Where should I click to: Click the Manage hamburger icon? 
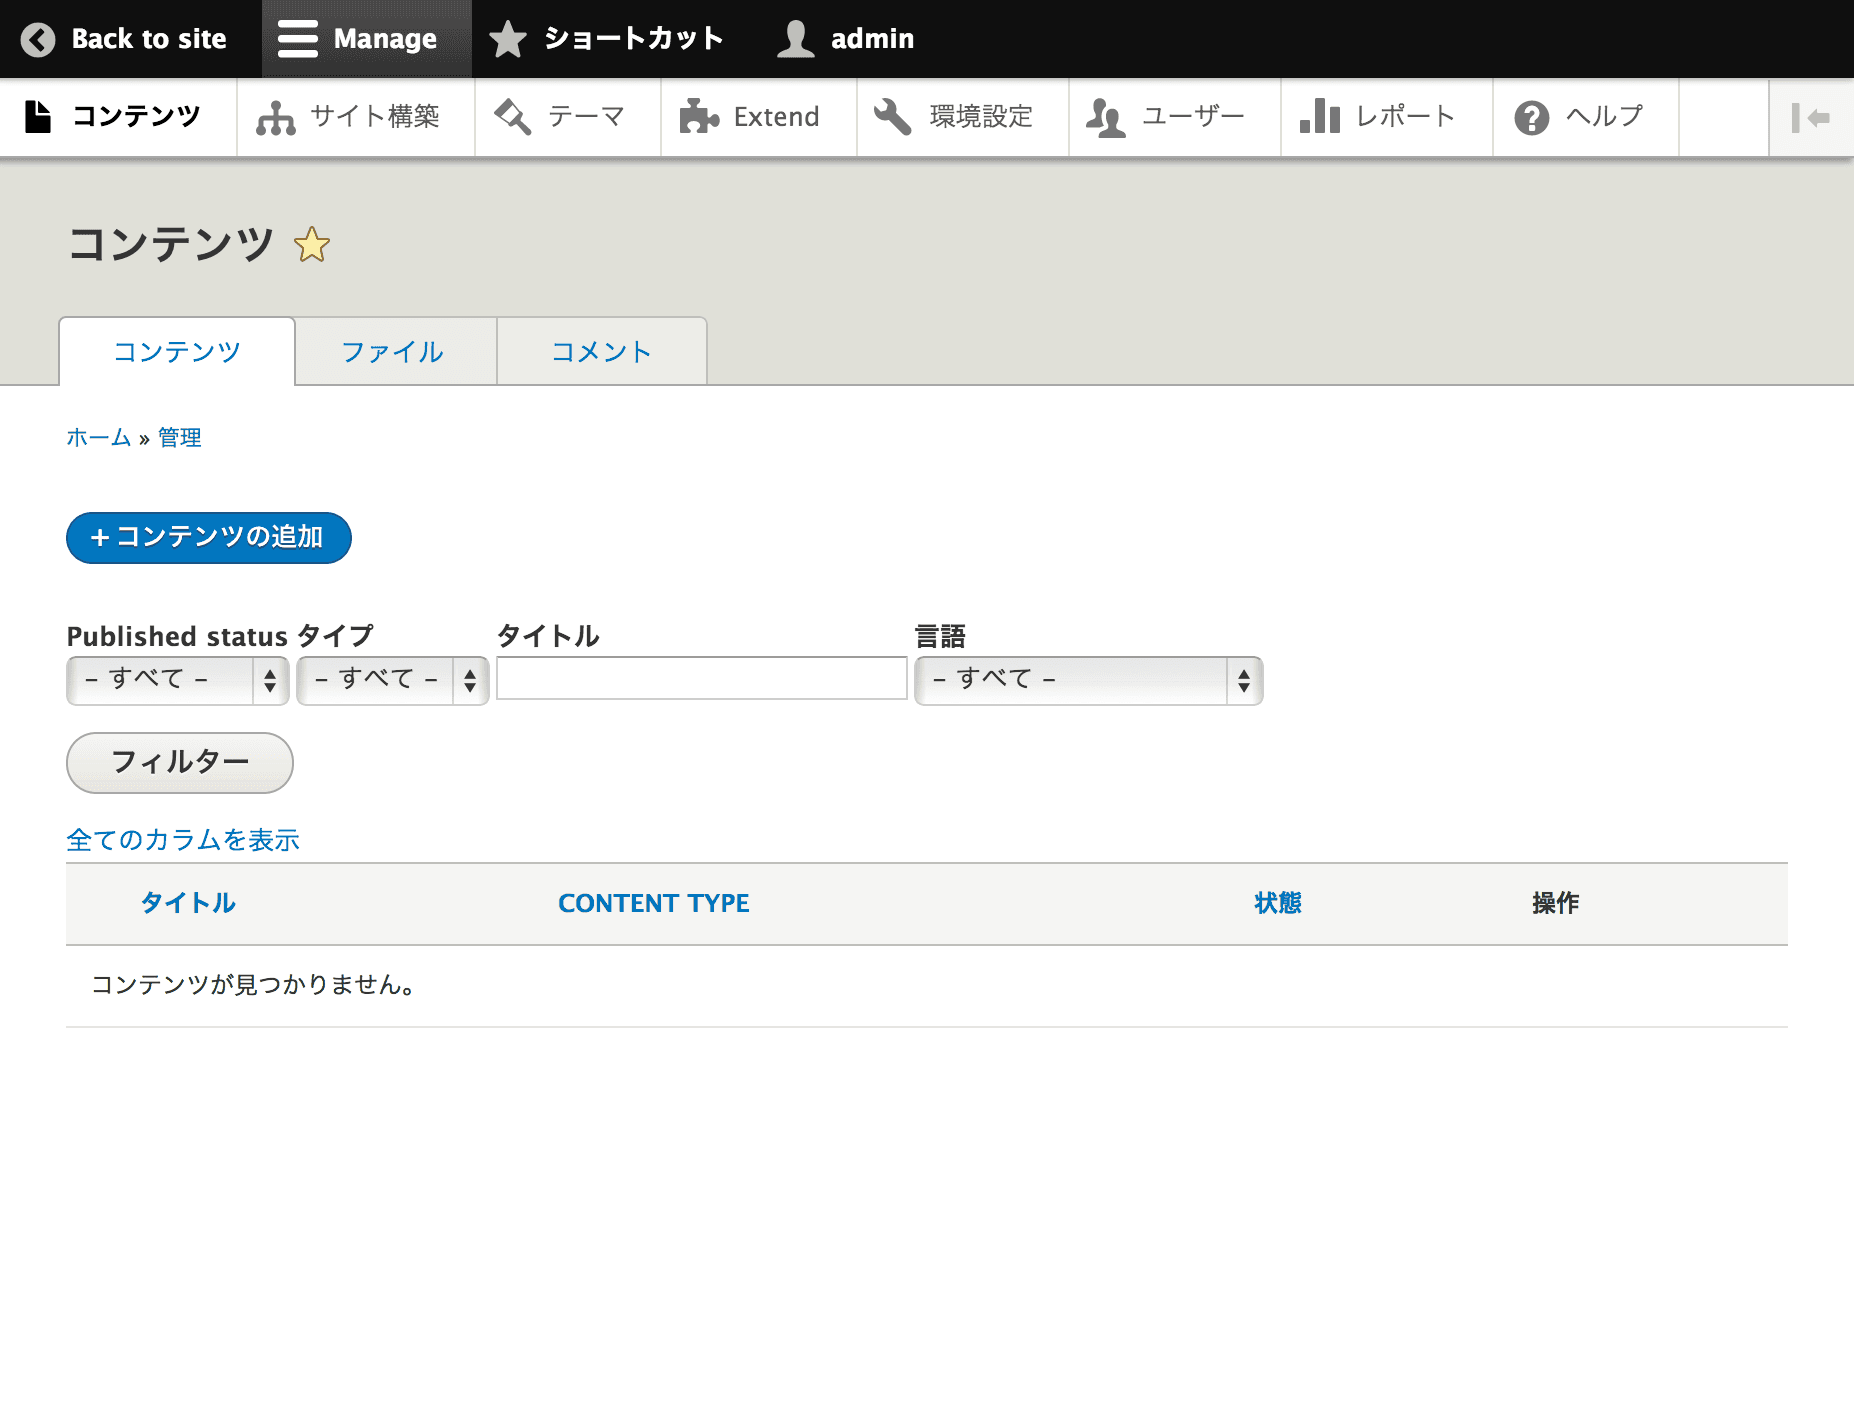[297, 39]
